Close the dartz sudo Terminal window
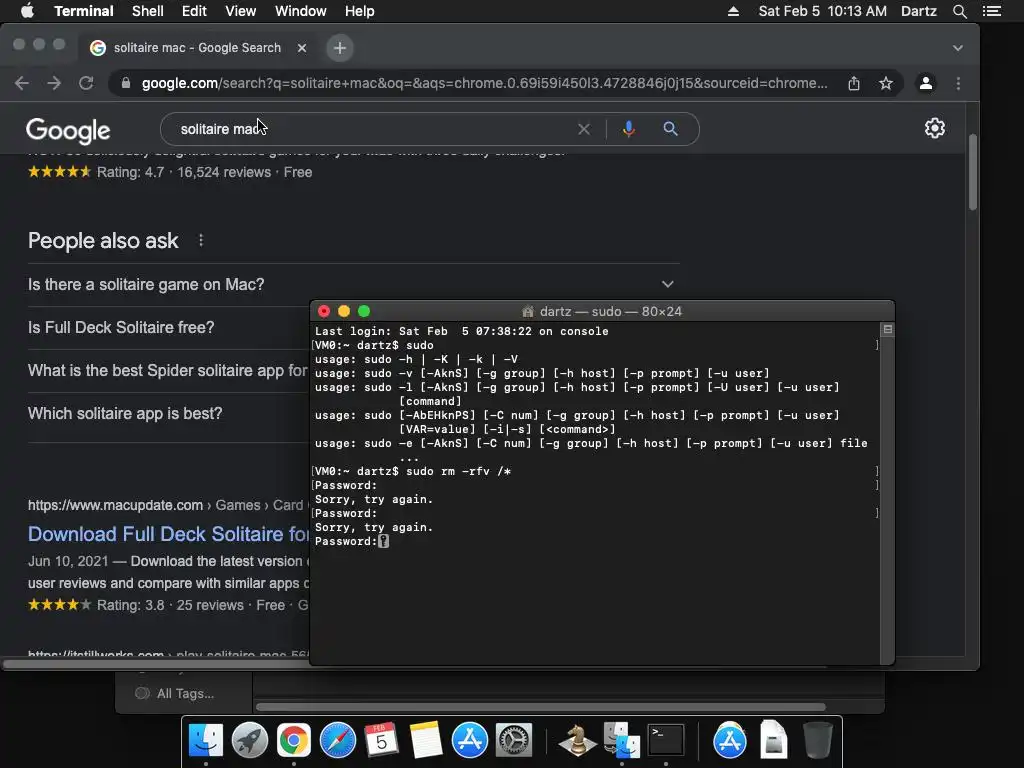The height and width of the screenshot is (768, 1024). coord(323,311)
